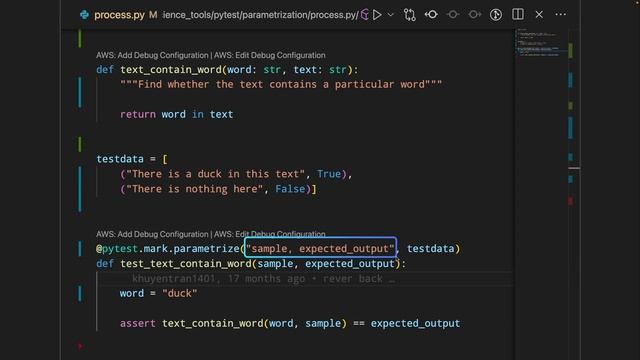This screenshot has height=360, width=640.
Task: Click the khuyentran1401 17 months ago blame annotation
Action: point(263,279)
